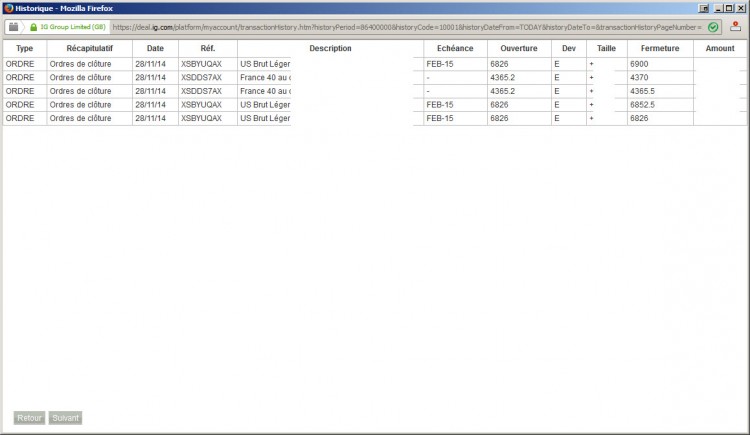Screen dimensions: 750x435
Task: Click the Fermeture column header
Action: pyautogui.click(x=660, y=48)
